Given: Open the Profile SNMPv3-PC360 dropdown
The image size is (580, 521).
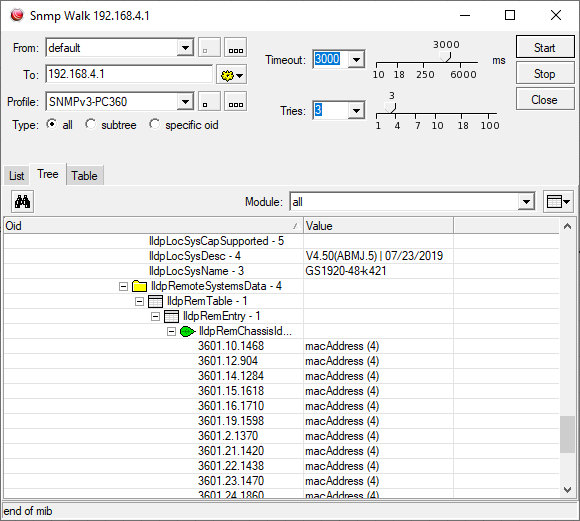Looking at the screenshot, I should [x=185, y=101].
